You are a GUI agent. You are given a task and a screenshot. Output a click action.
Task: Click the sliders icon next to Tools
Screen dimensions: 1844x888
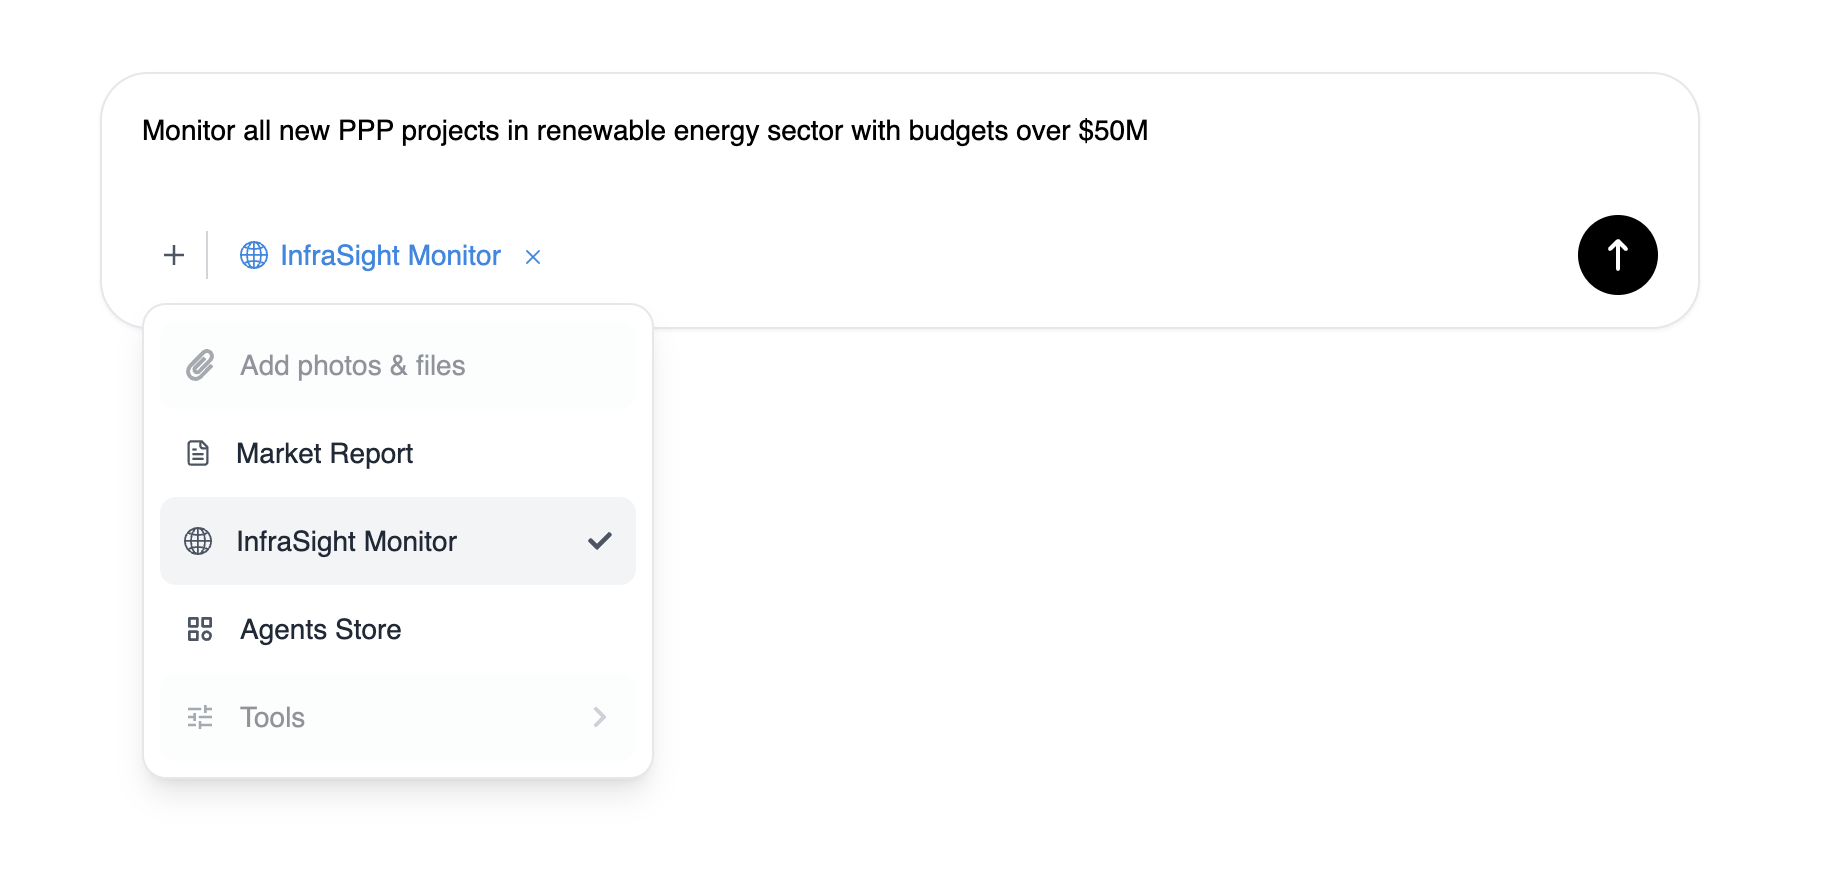tap(200, 717)
